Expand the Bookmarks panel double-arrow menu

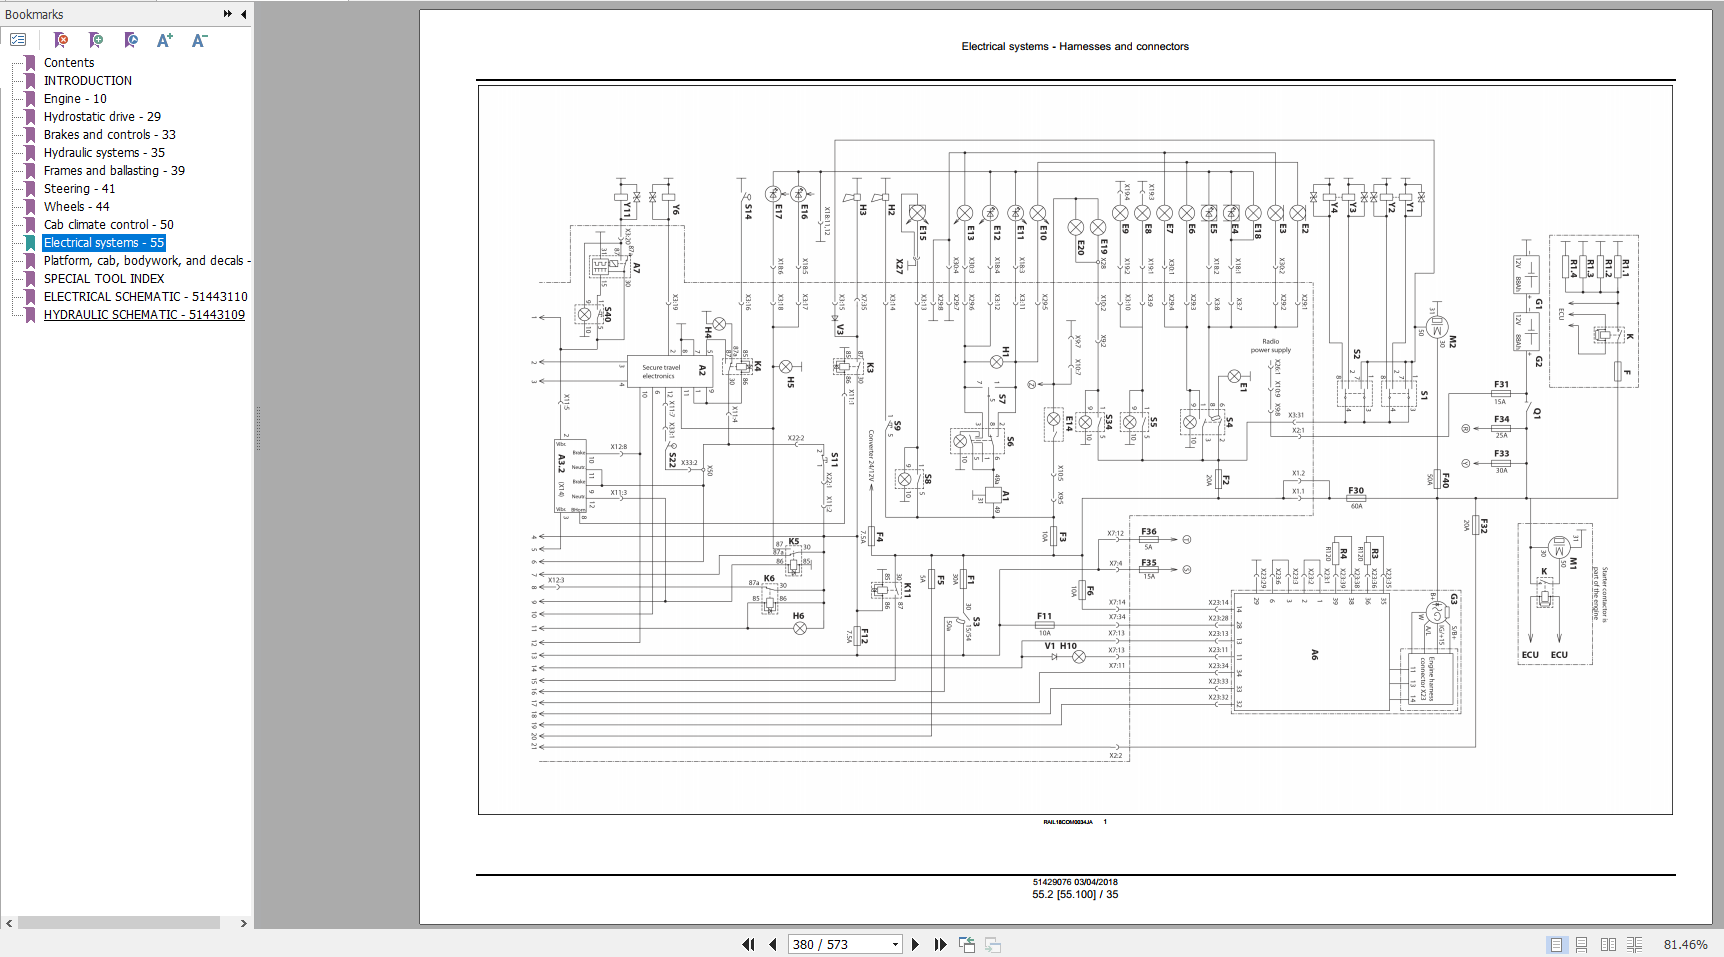click(228, 14)
